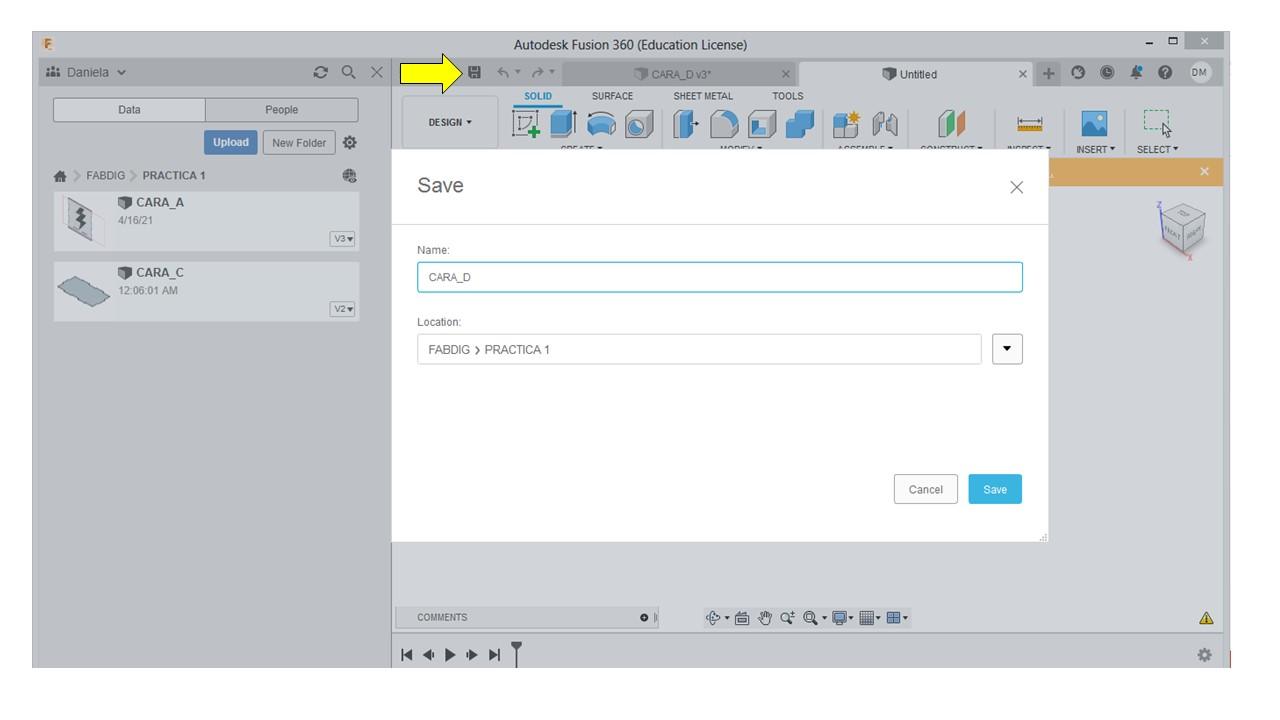Click the search icon in data panel
Viewport: 1280px width, 720px height.
[x=348, y=73]
